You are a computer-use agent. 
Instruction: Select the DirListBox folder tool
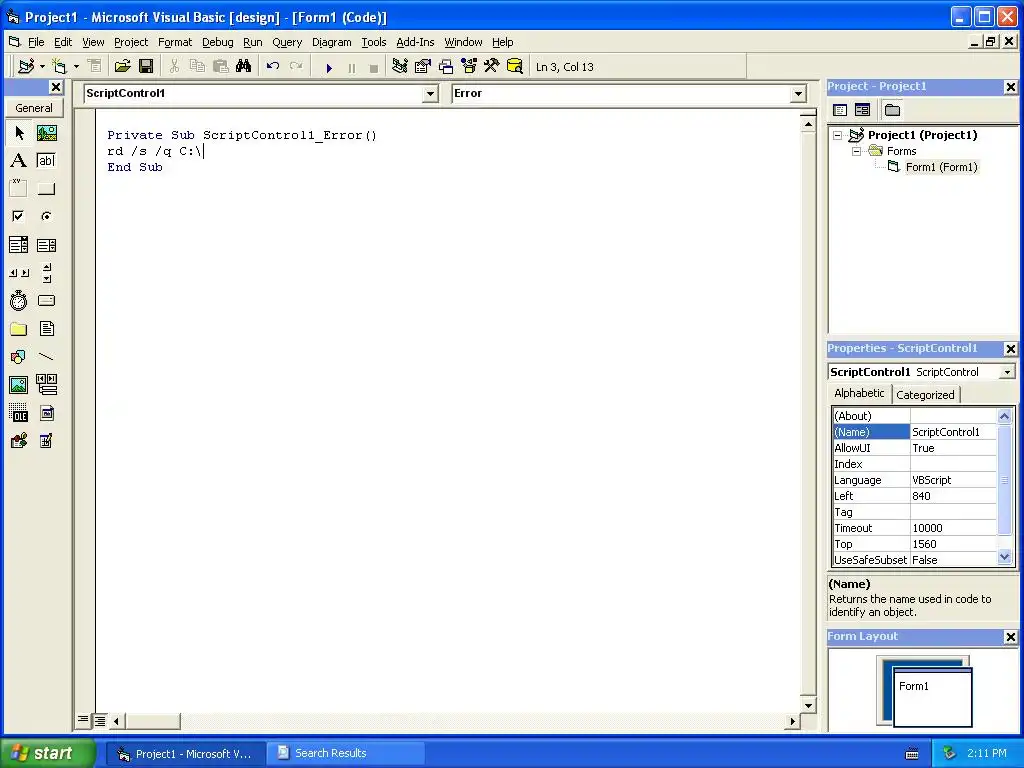pyautogui.click(x=19, y=329)
